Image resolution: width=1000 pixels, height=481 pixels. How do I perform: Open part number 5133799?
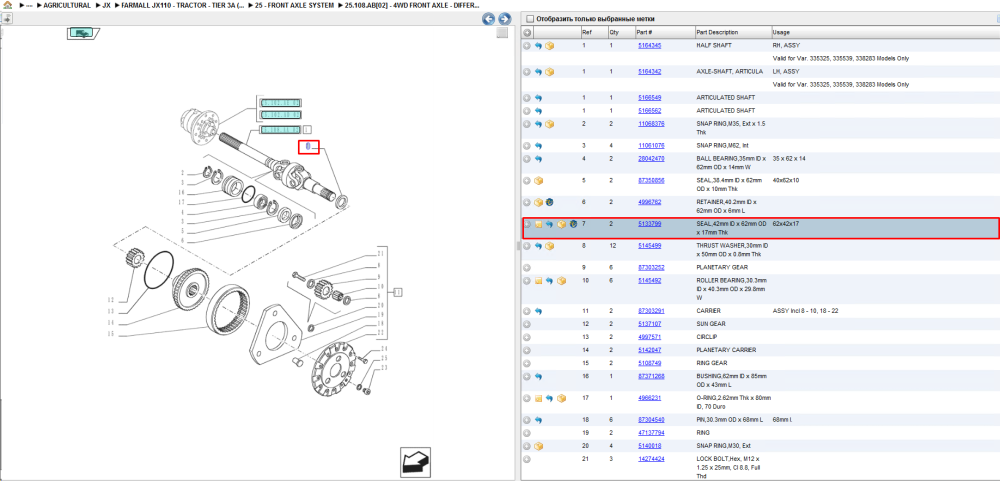[x=649, y=224]
